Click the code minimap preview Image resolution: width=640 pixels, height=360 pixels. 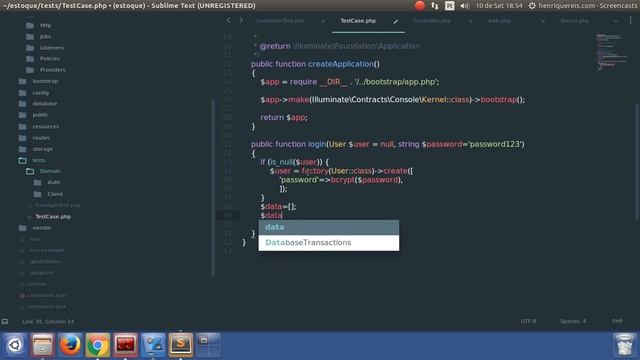611,52
